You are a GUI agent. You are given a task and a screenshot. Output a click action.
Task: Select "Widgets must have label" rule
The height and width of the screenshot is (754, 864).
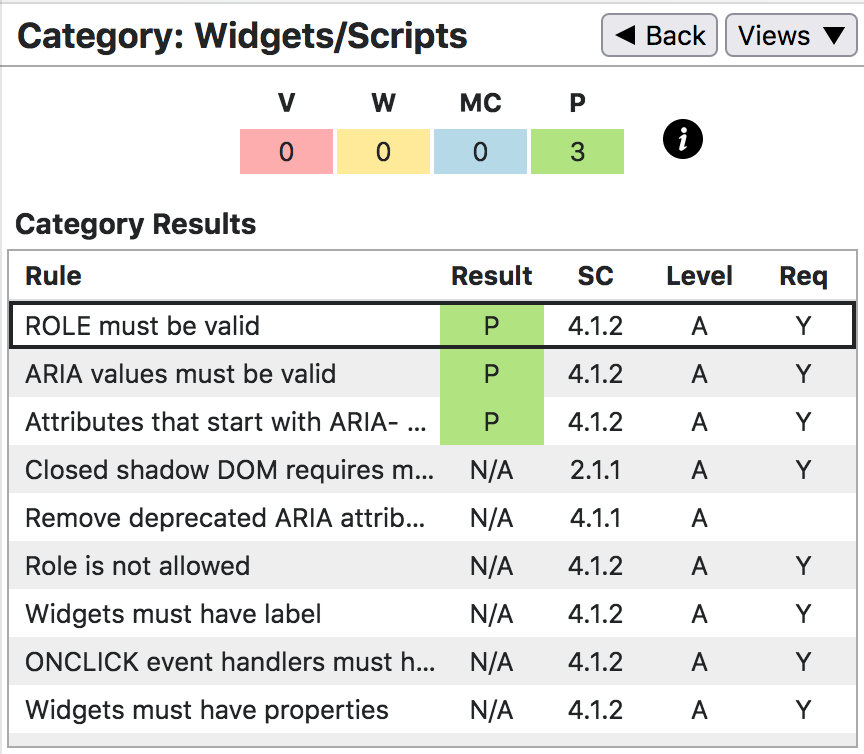coord(173,614)
